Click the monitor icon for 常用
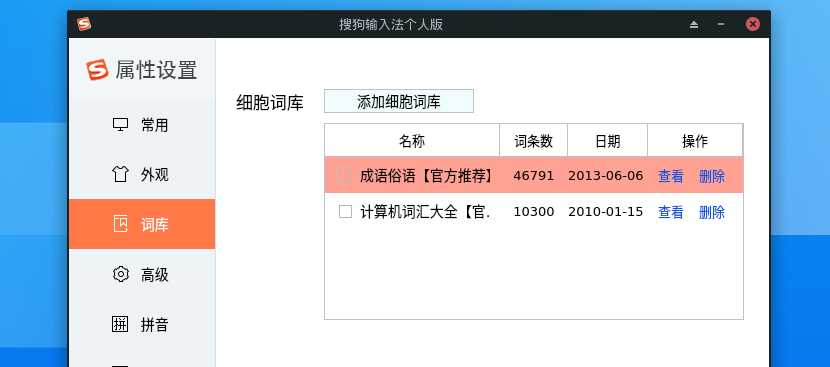The image size is (830, 367). click(x=121, y=125)
